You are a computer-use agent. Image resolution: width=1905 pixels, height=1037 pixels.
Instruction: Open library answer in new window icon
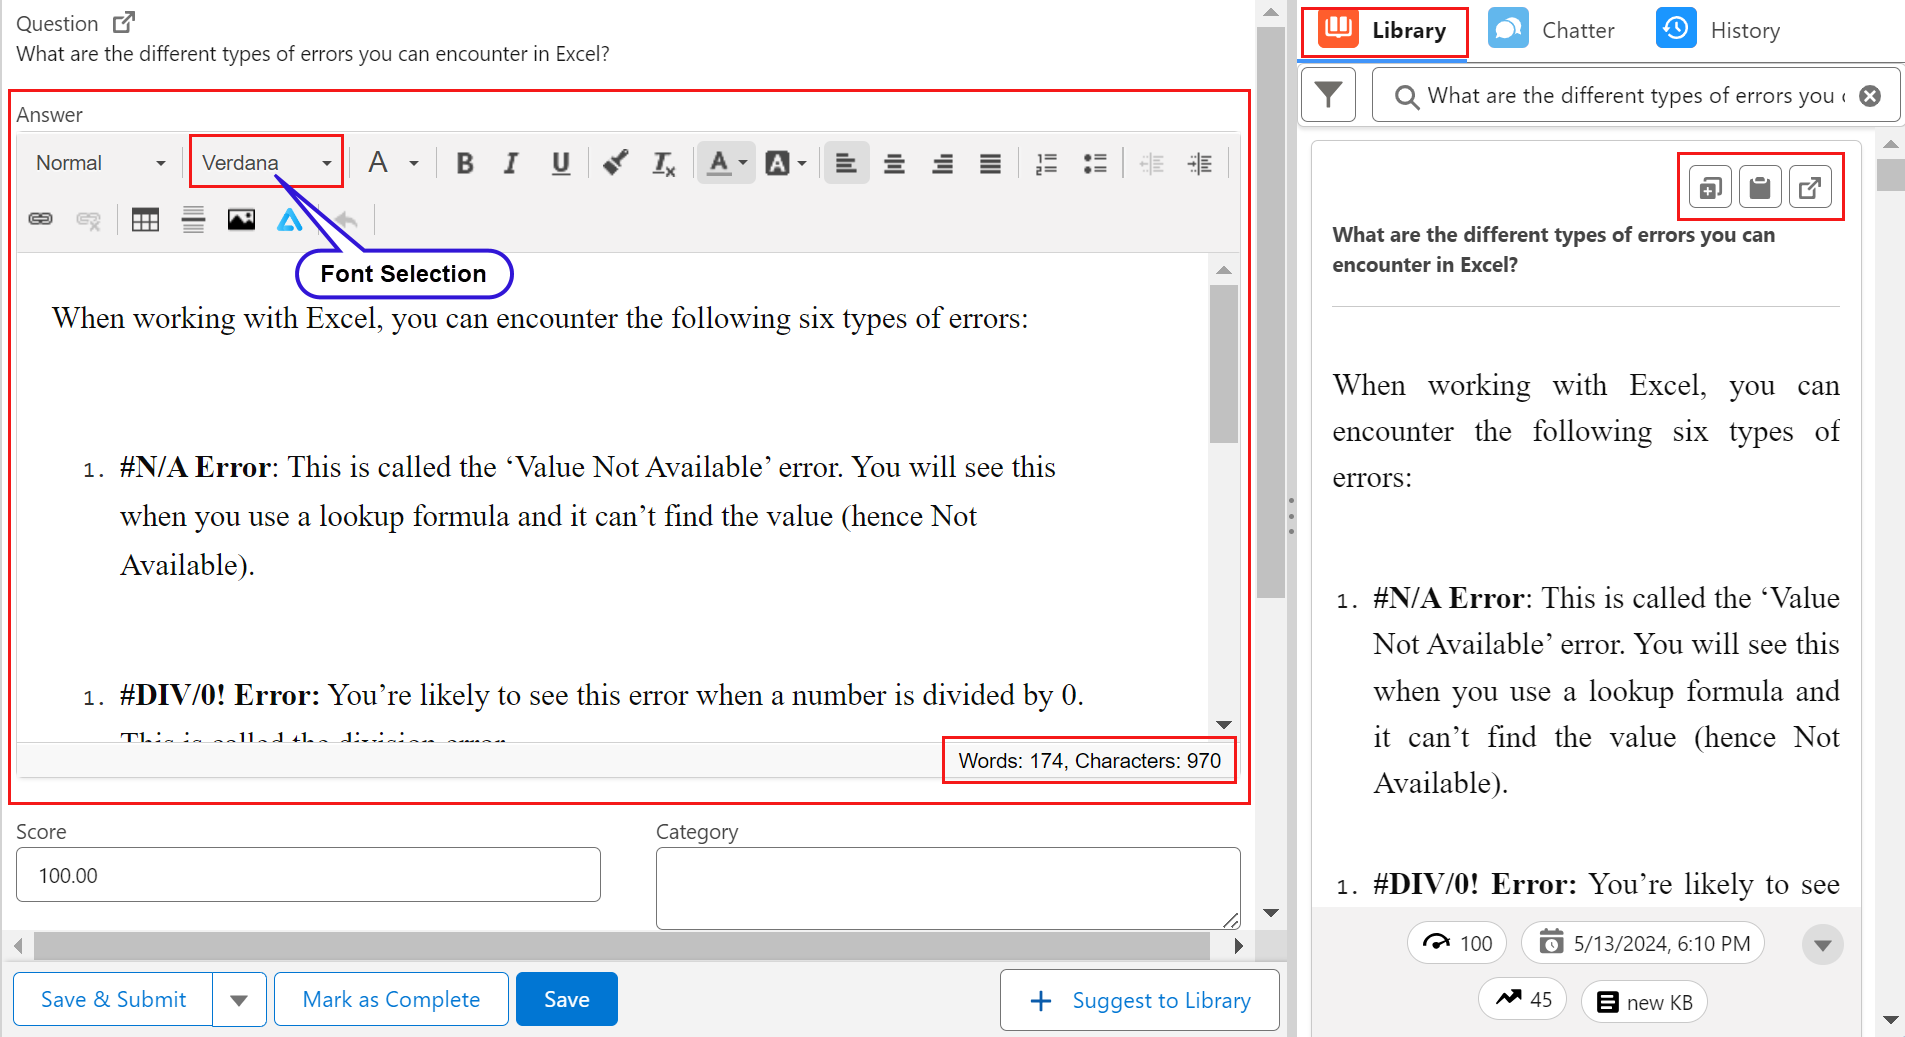[x=1810, y=188]
